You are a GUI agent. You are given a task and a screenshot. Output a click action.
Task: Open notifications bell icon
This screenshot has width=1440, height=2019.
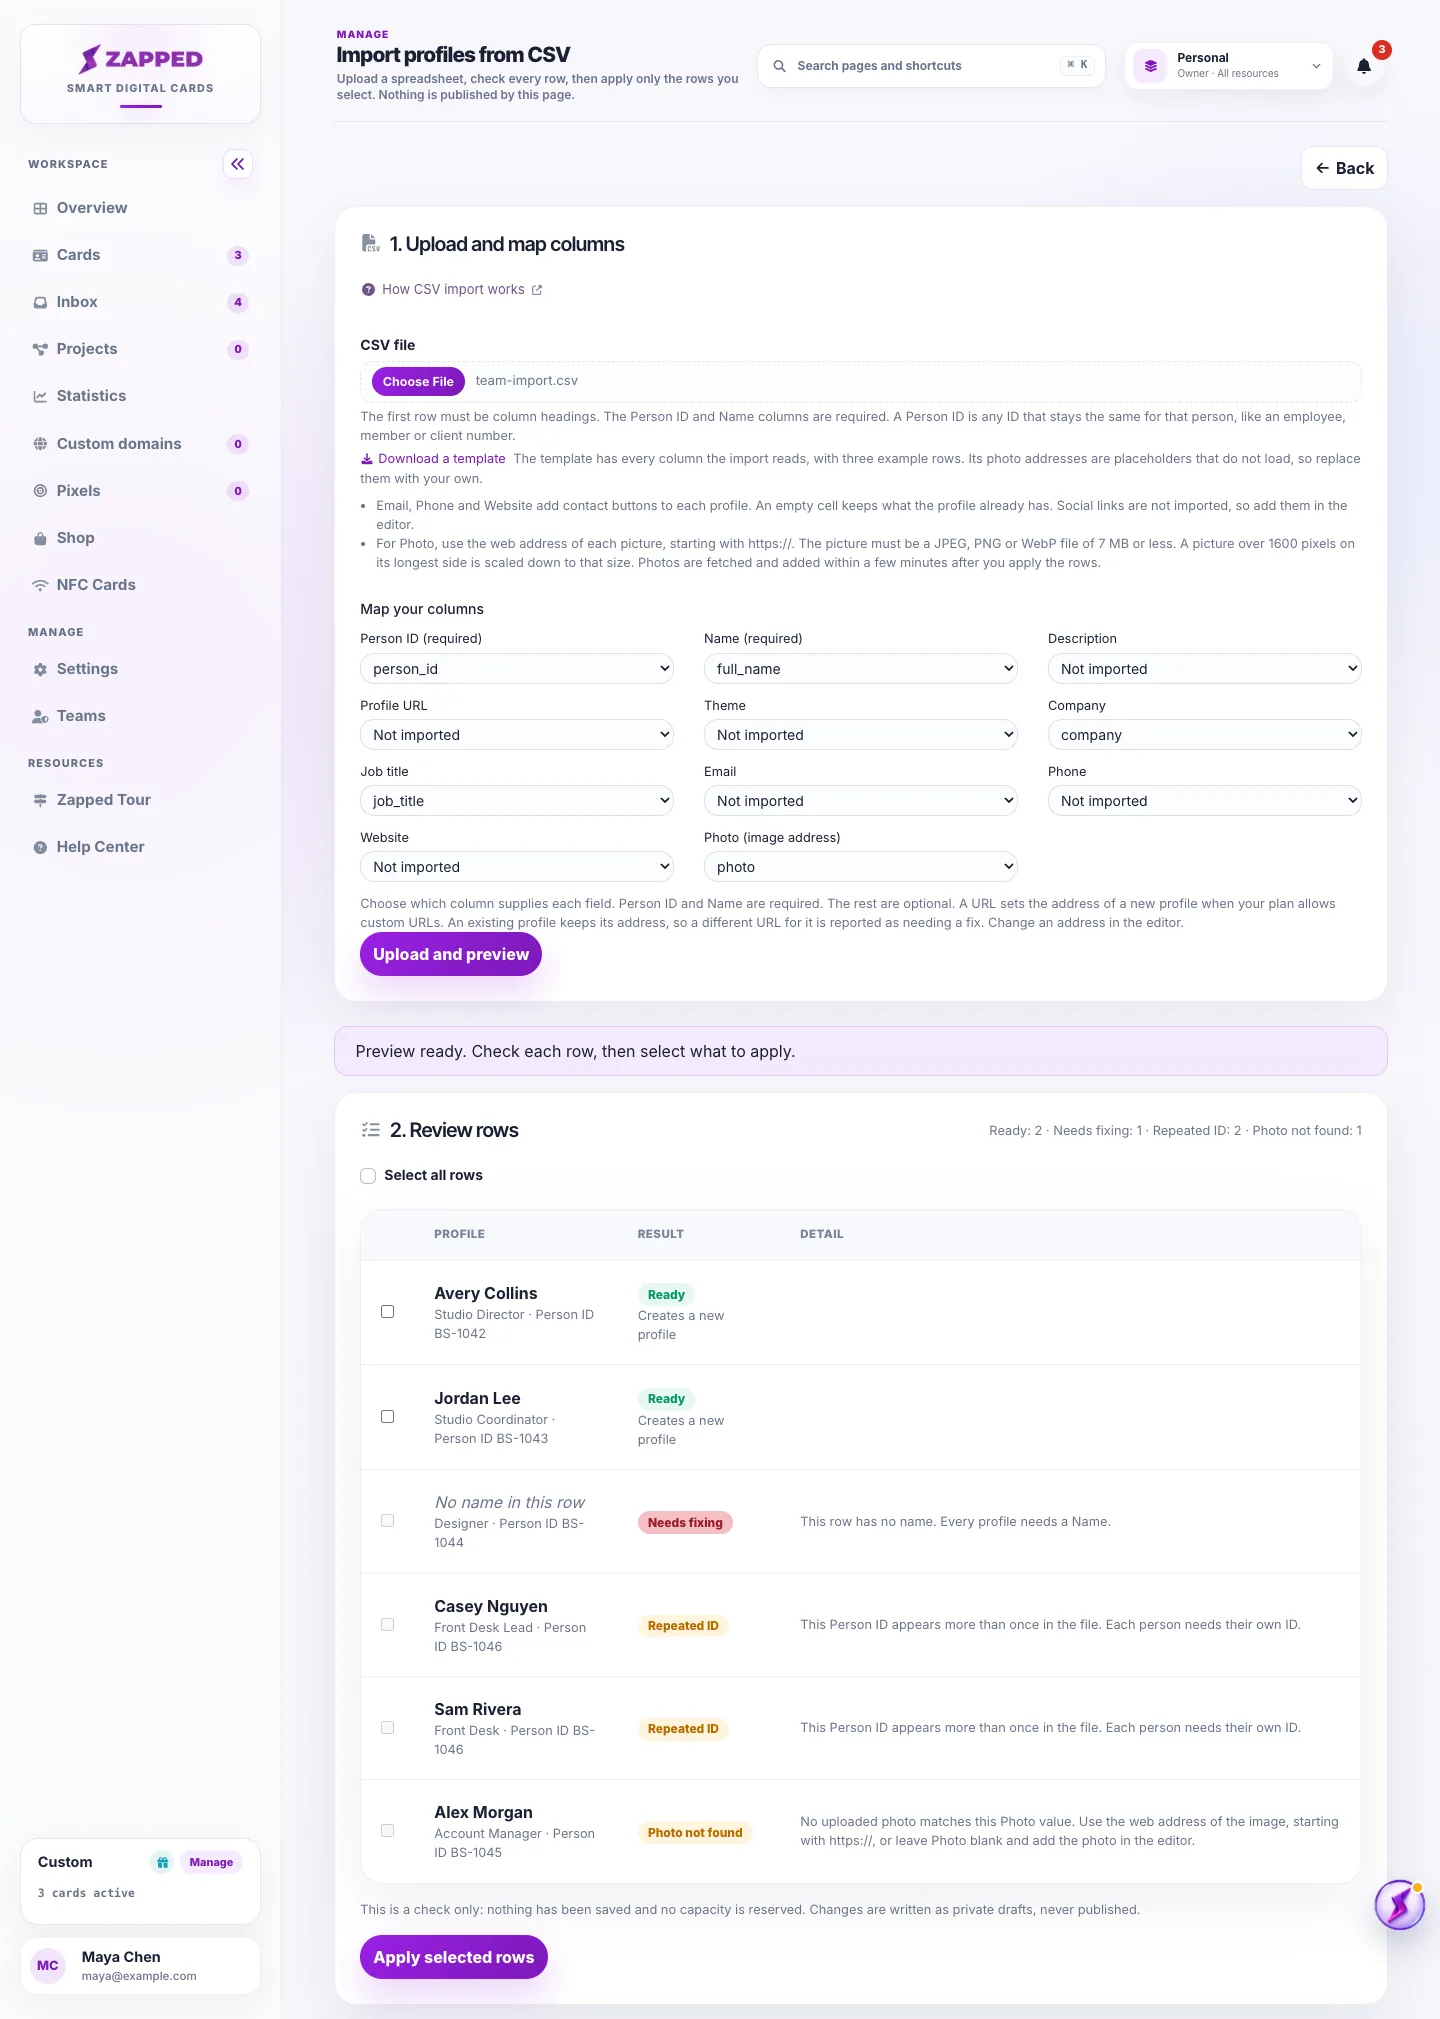click(x=1363, y=66)
